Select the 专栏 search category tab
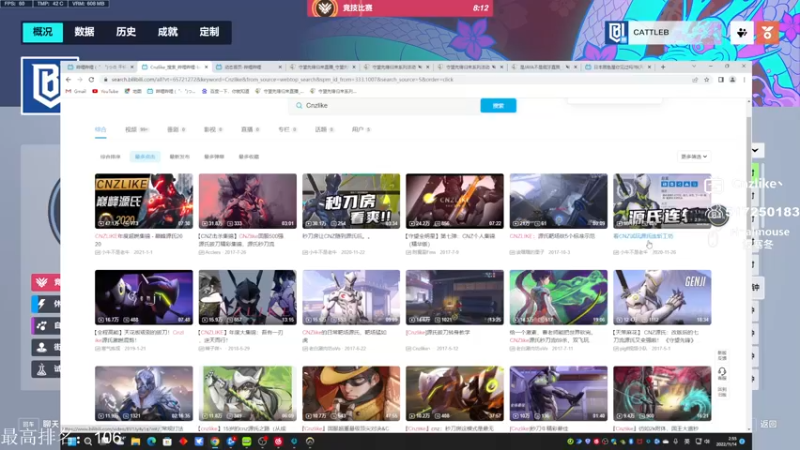The width and height of the screenshot is (800, 450). (287, 130)
